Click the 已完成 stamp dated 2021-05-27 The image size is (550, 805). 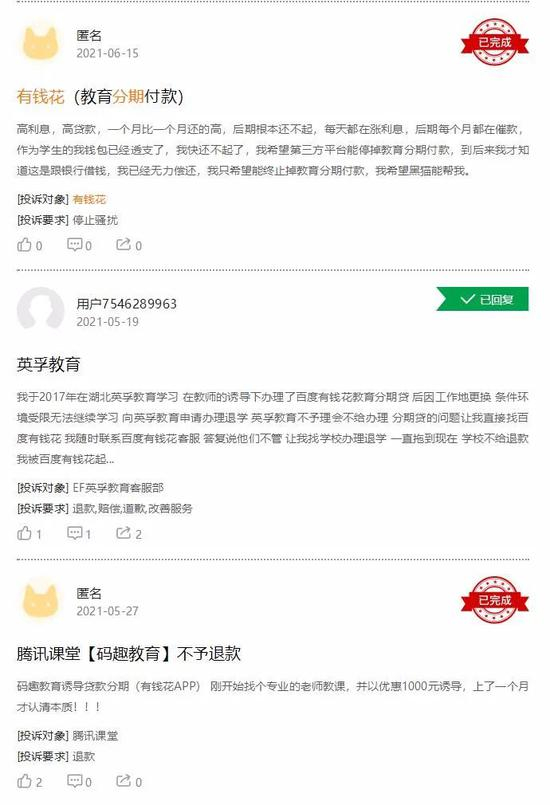494,600
